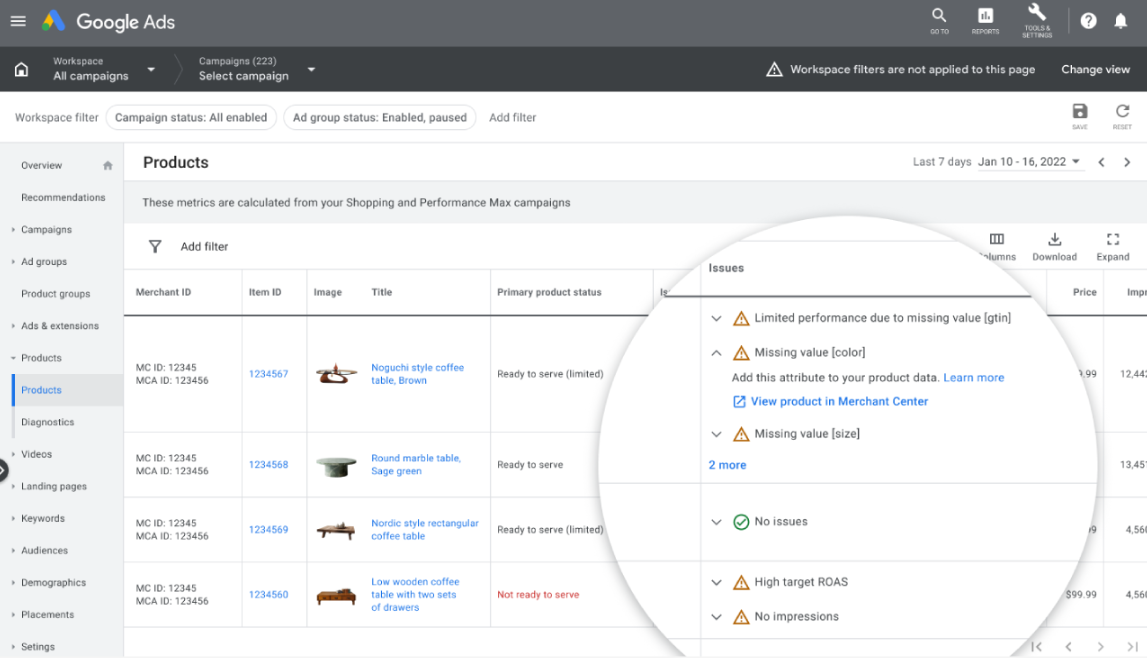1147x658 pixels.
Task: Expand the High target ROAS issue
Action: [x=716, y=582]
